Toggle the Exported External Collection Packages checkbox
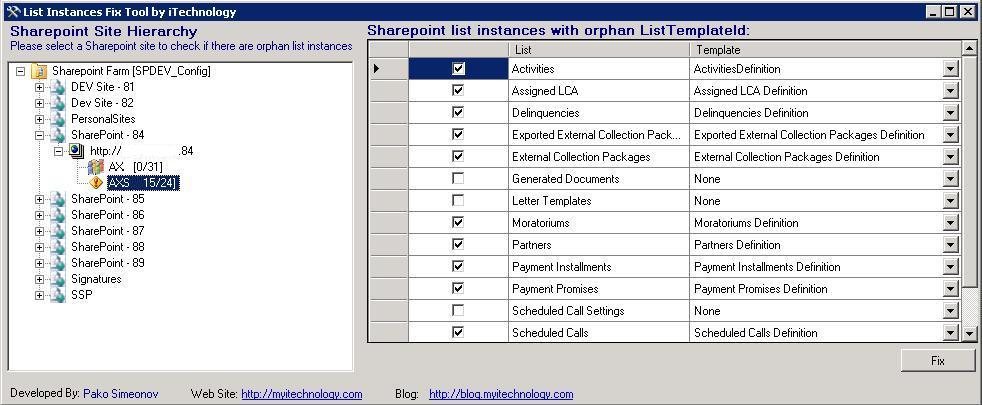Viewport: 982px width, 405px height. pos(458,135)
